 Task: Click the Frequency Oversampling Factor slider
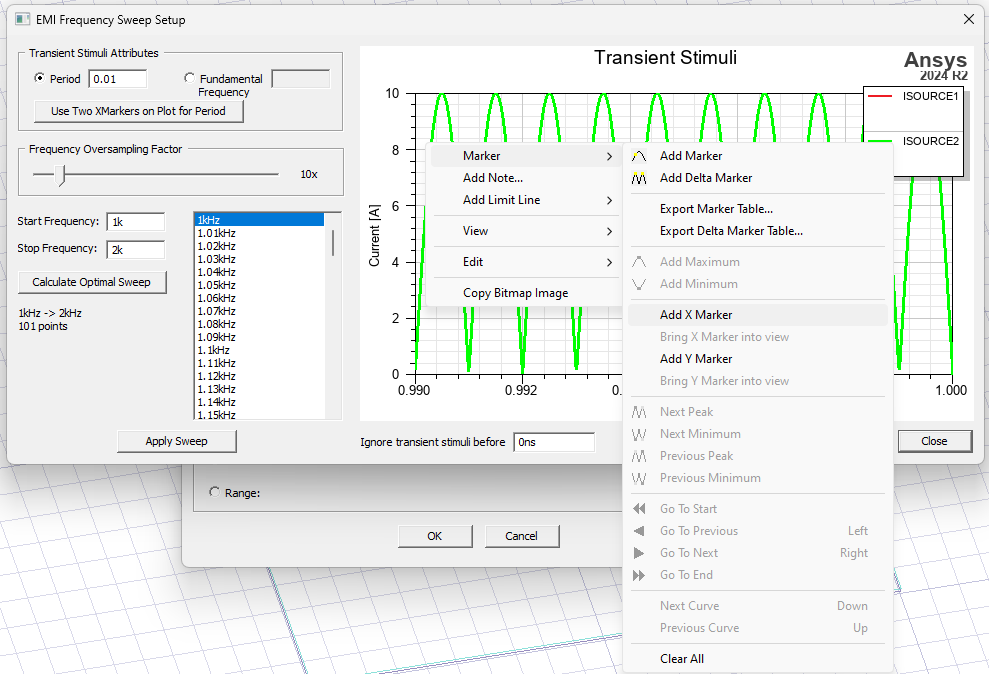(62, 175)
